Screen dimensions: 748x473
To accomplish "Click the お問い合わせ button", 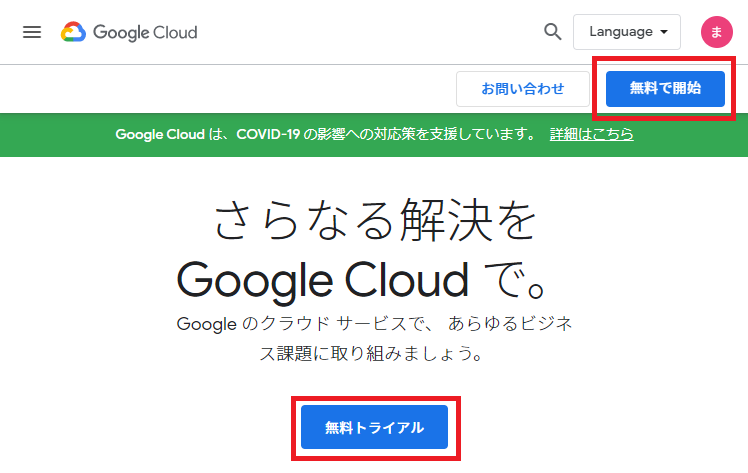I will pyautogui.click(x=522, y=88).
